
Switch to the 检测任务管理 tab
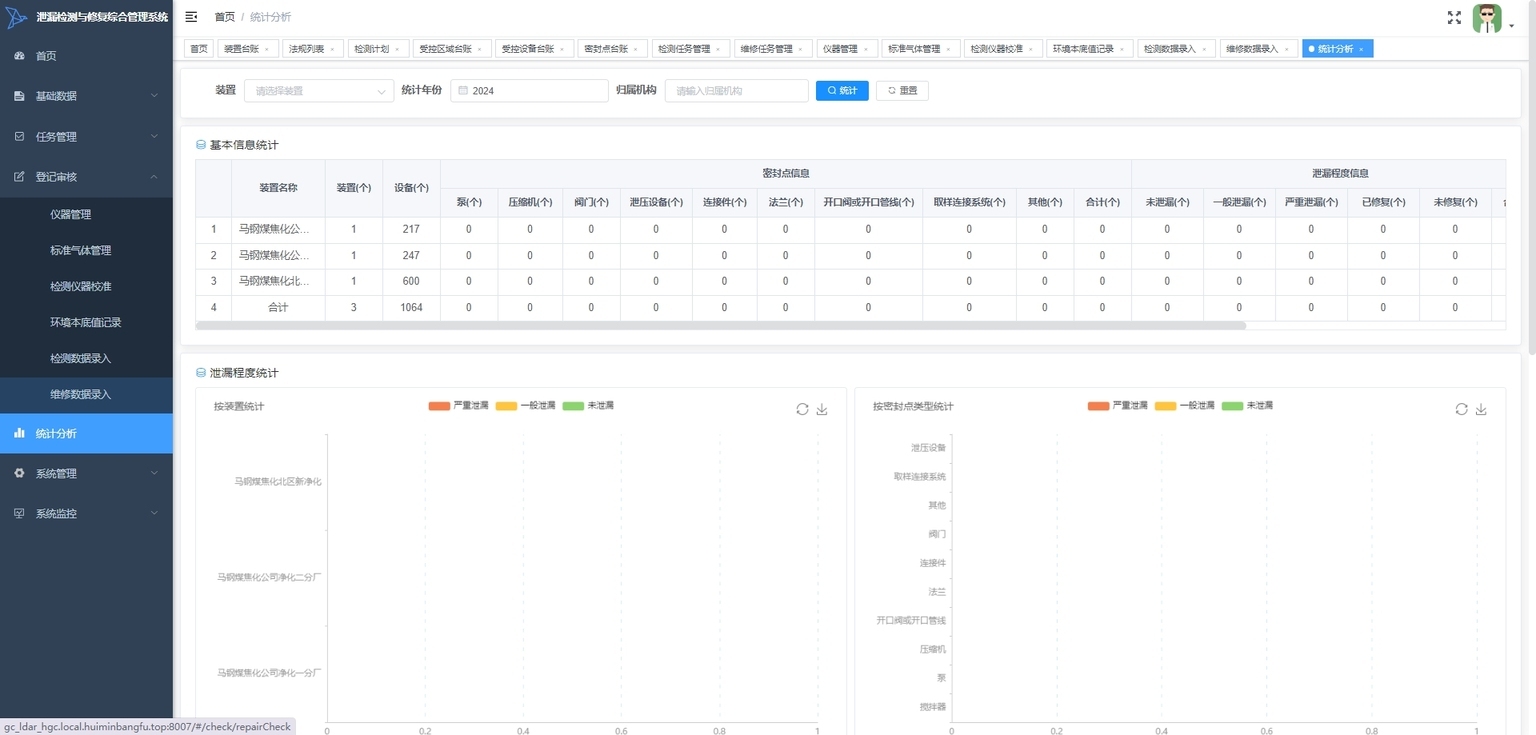click(690, 49)
